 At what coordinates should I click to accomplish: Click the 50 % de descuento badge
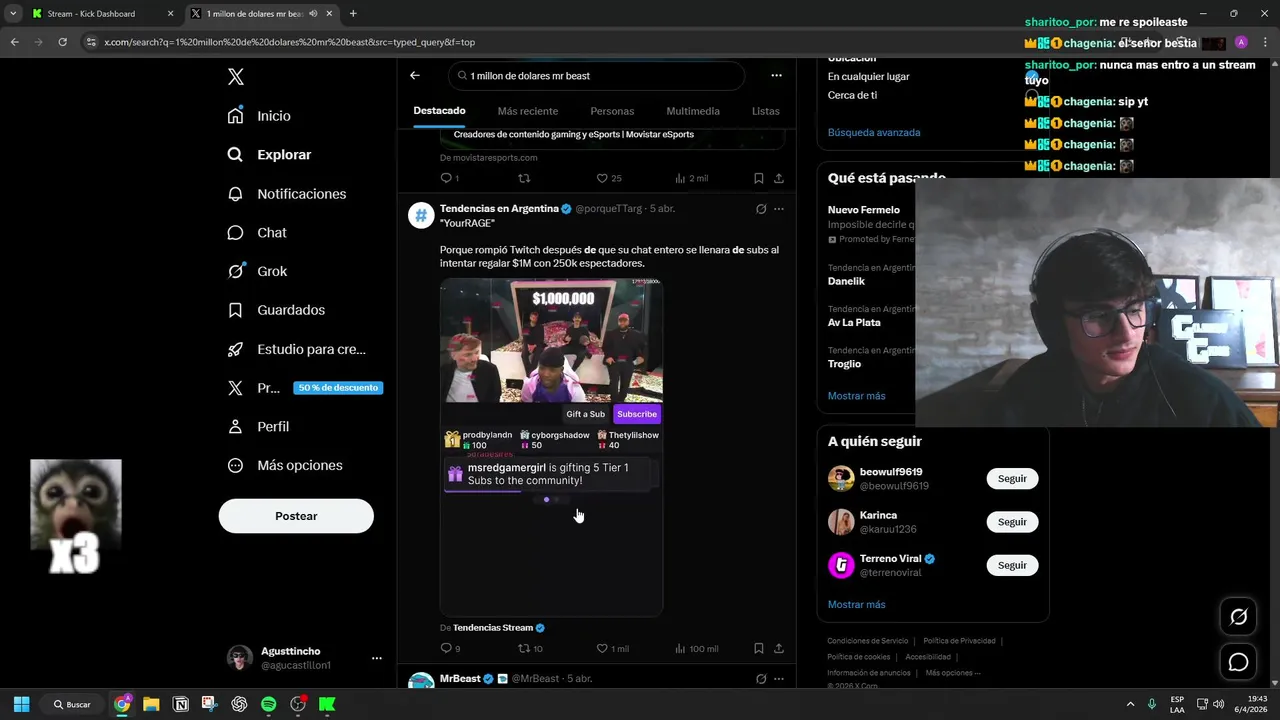tap(338, 388)
